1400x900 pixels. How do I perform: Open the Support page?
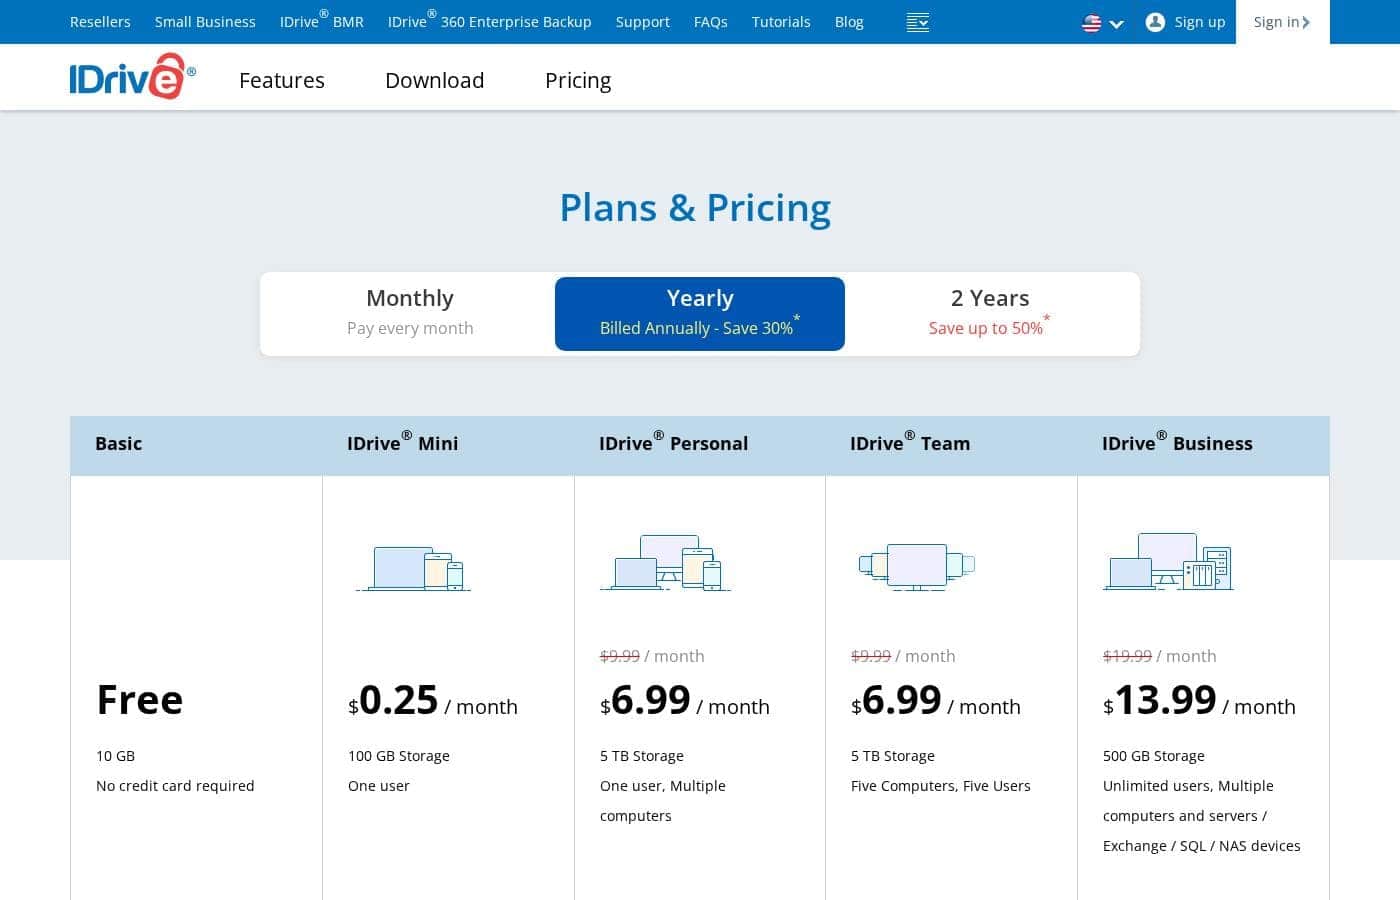(643, 22)
